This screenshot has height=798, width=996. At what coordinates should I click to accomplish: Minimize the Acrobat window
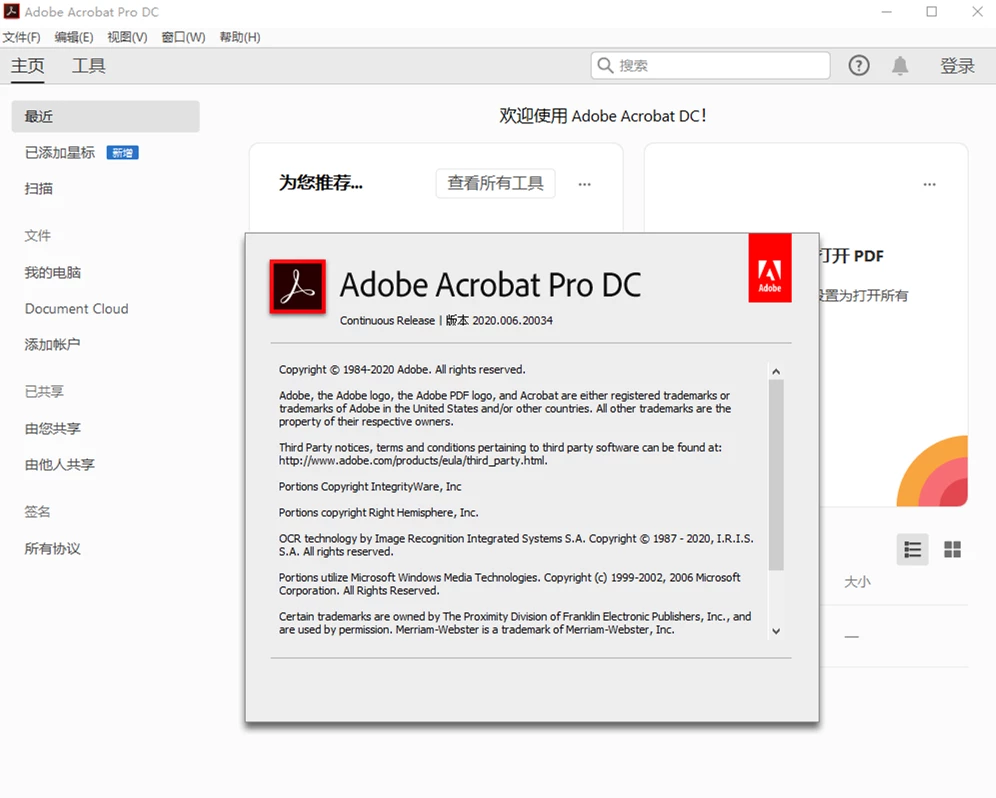(x=887, y=11)
